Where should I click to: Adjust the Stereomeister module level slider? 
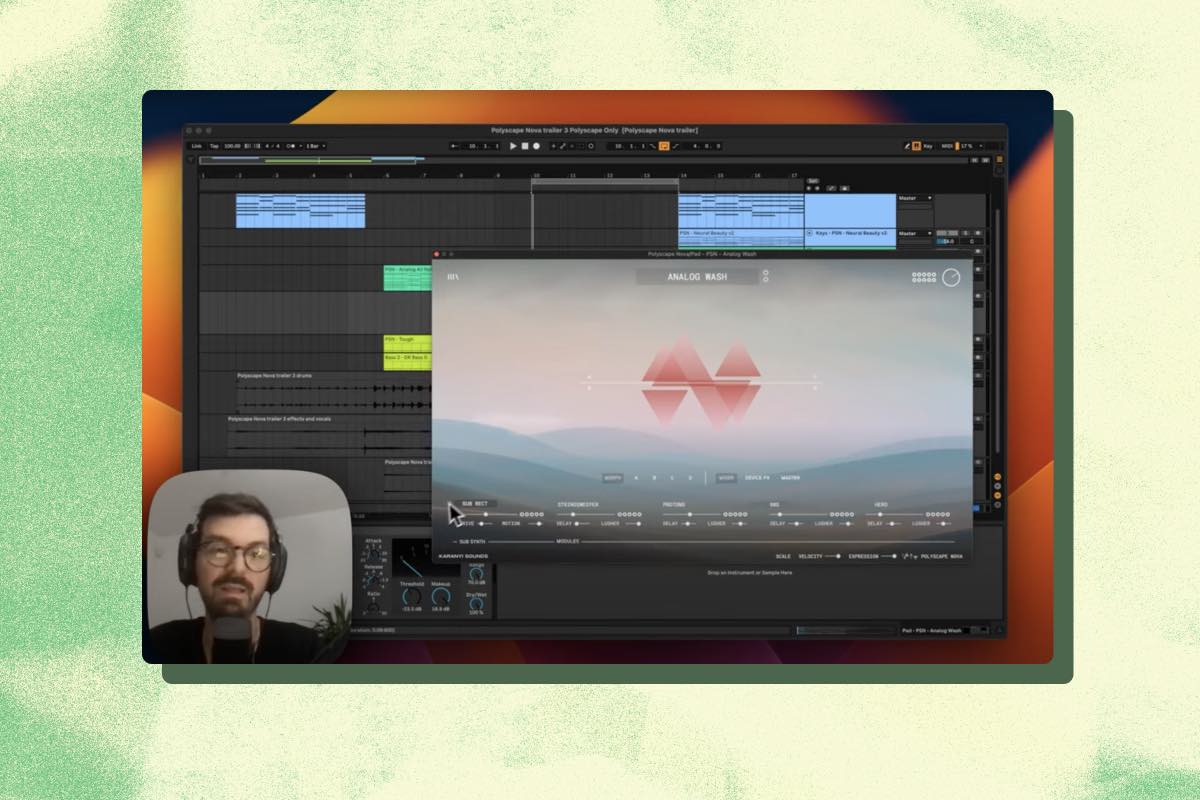pyautogui.click(x=573, y=514)
